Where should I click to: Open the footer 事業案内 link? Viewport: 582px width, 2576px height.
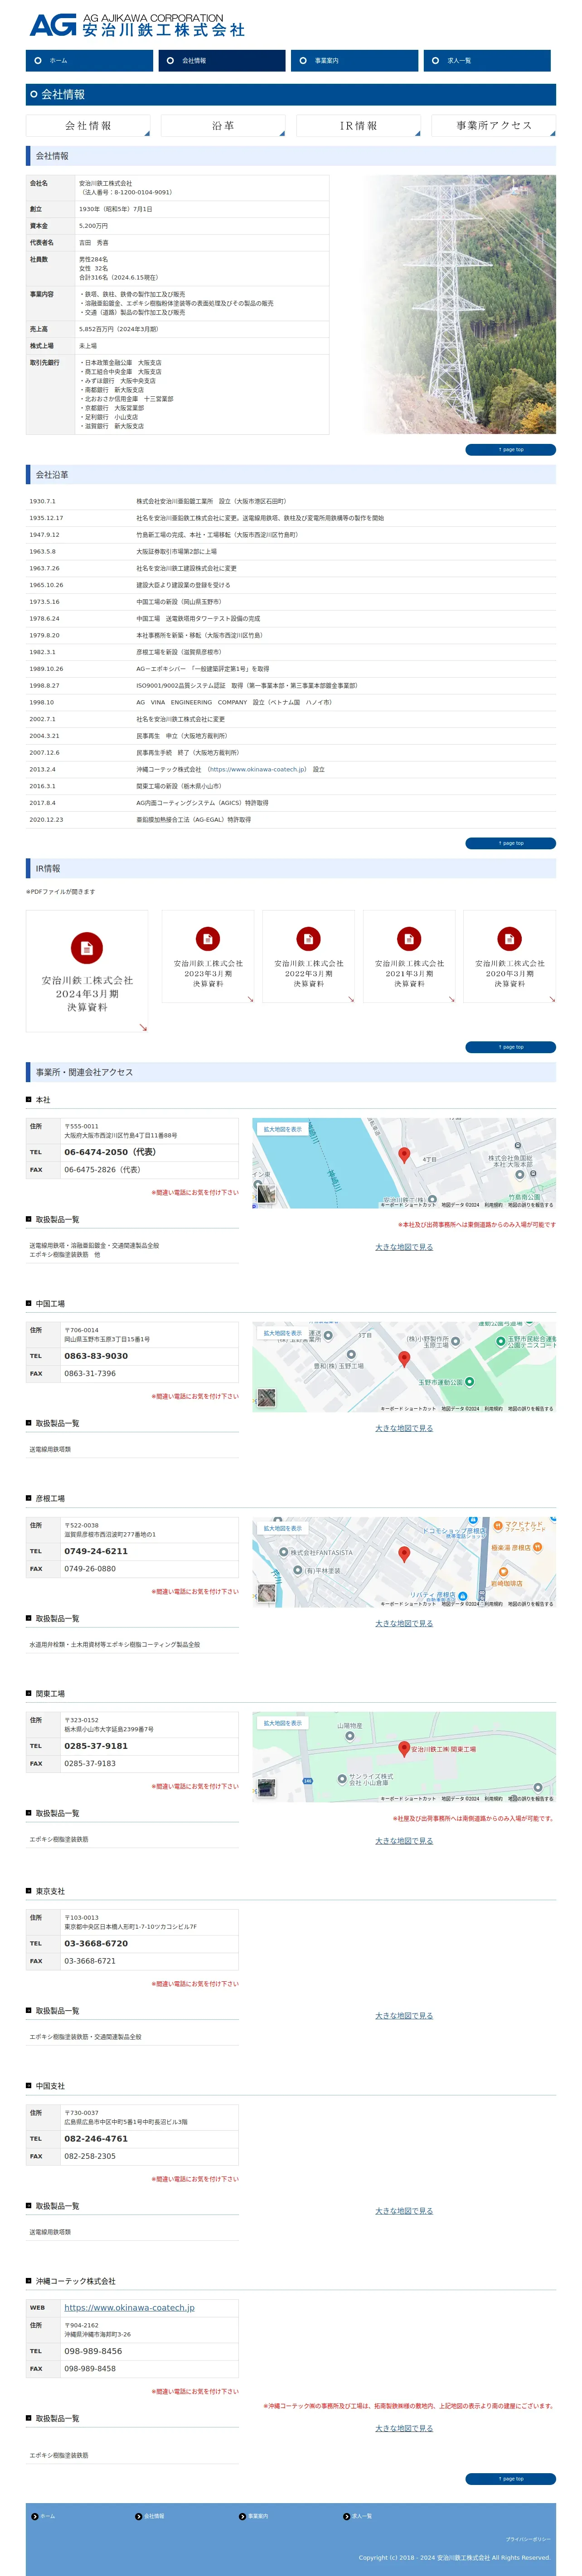(254, 2516)
